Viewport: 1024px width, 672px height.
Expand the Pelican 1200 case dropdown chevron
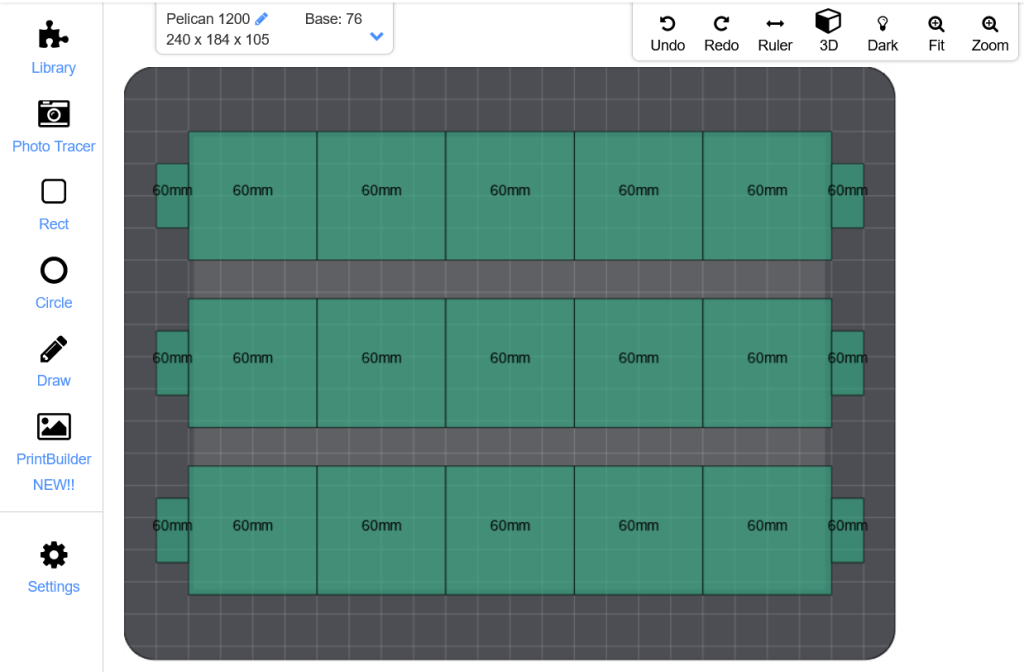tap(377, 37)
